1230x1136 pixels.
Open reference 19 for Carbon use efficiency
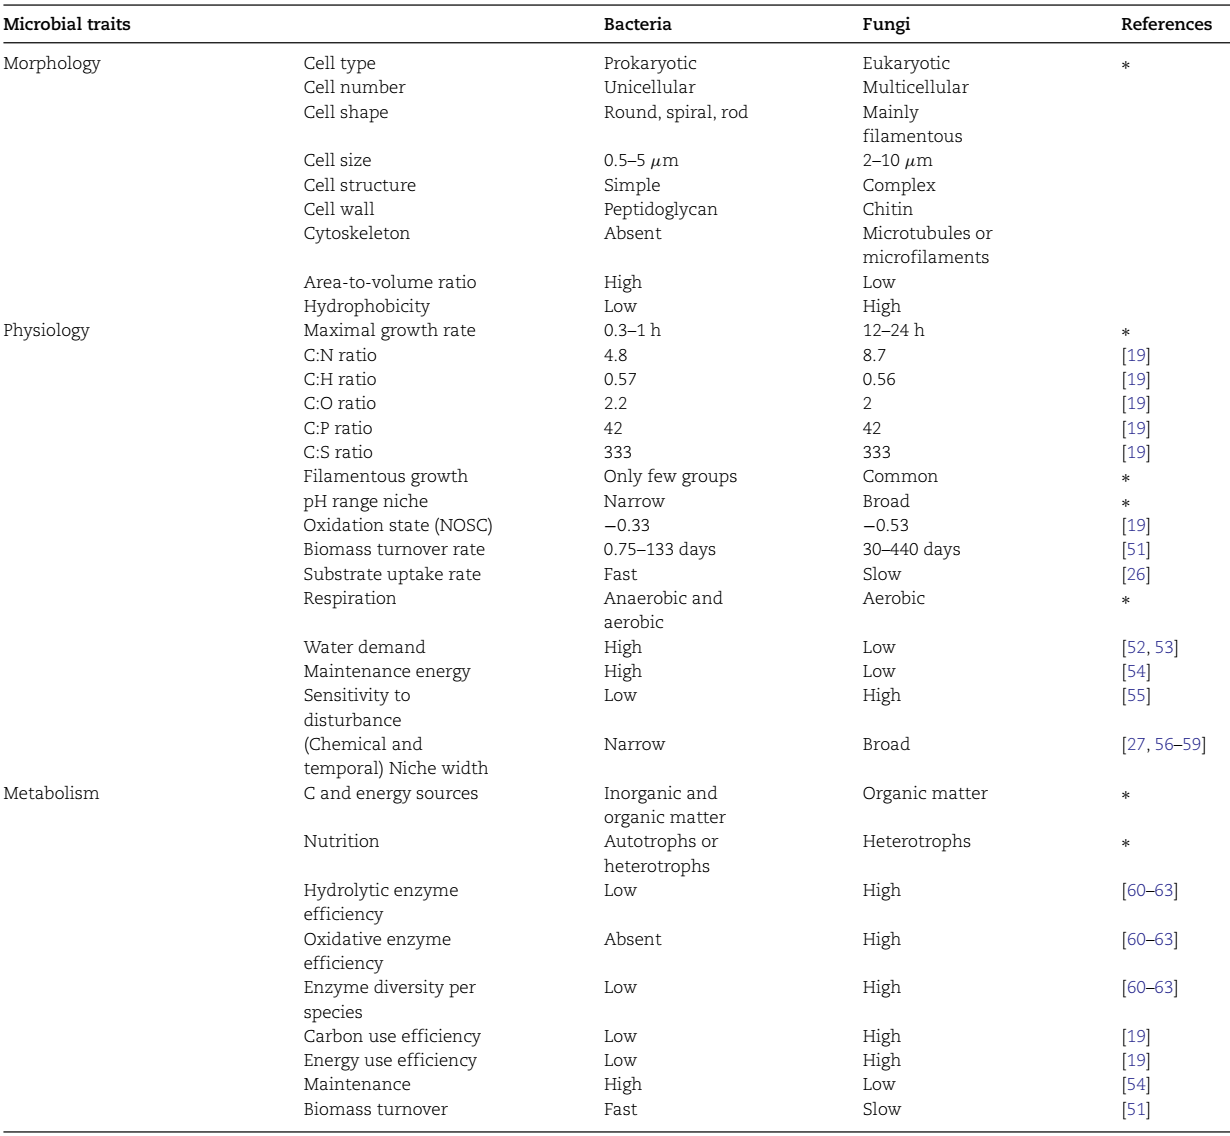[1136, 1036]
